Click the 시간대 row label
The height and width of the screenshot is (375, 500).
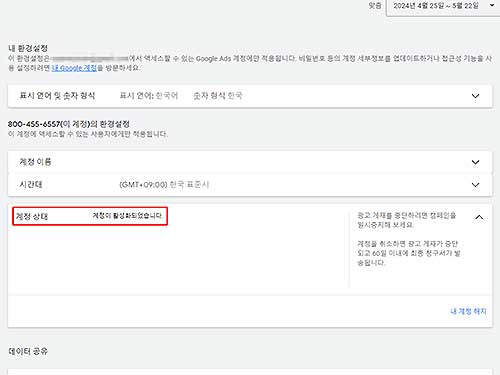[31, 185]
